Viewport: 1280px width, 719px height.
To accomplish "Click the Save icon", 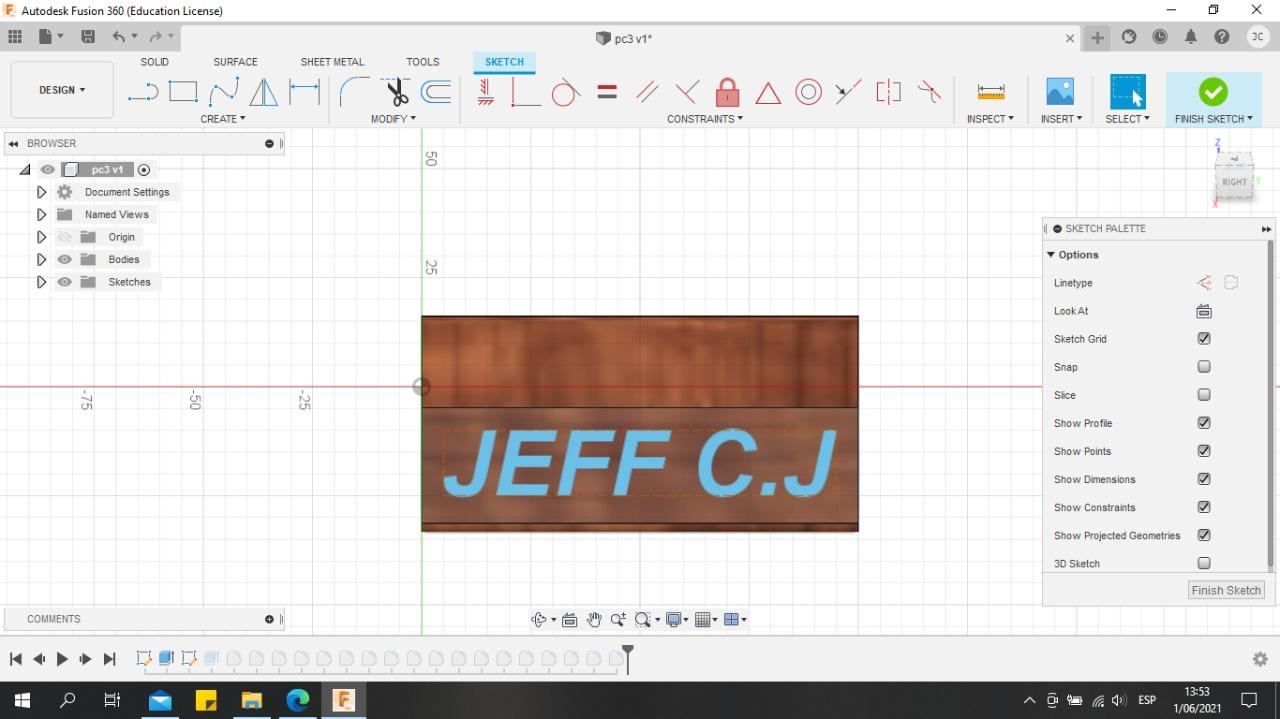I will click(x=88, y=37).
